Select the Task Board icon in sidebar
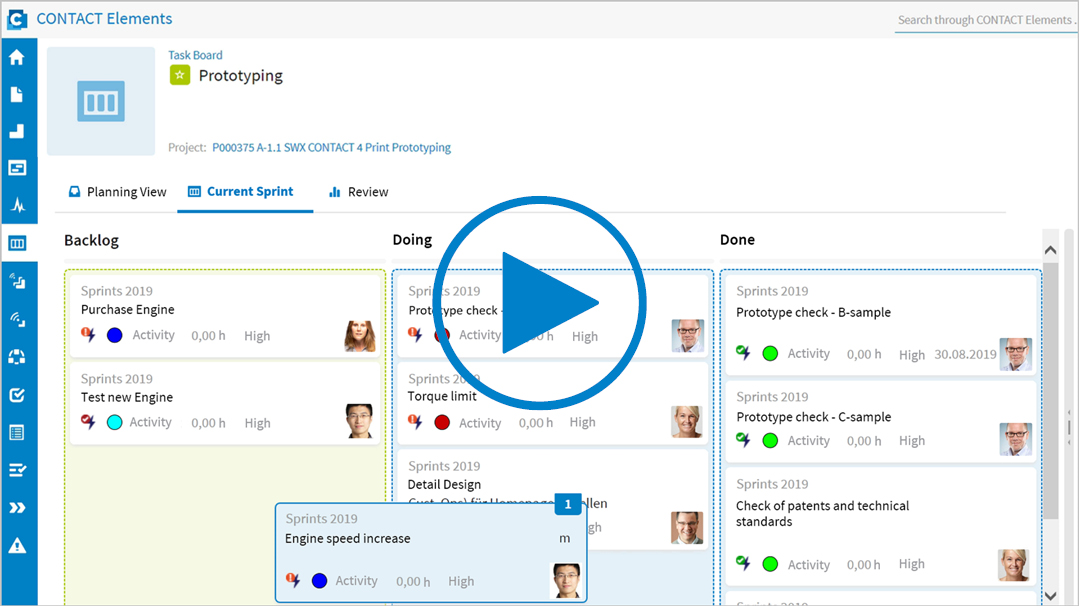 tap(17, 244)
